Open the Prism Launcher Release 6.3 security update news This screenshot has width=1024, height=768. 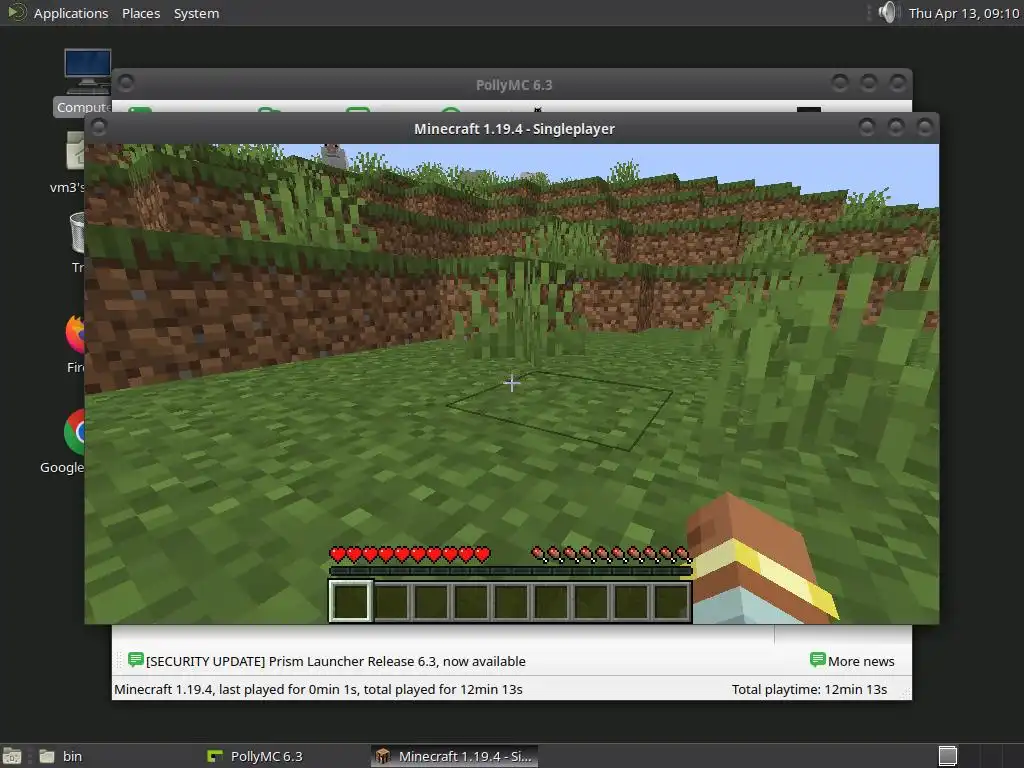point(336,661)
